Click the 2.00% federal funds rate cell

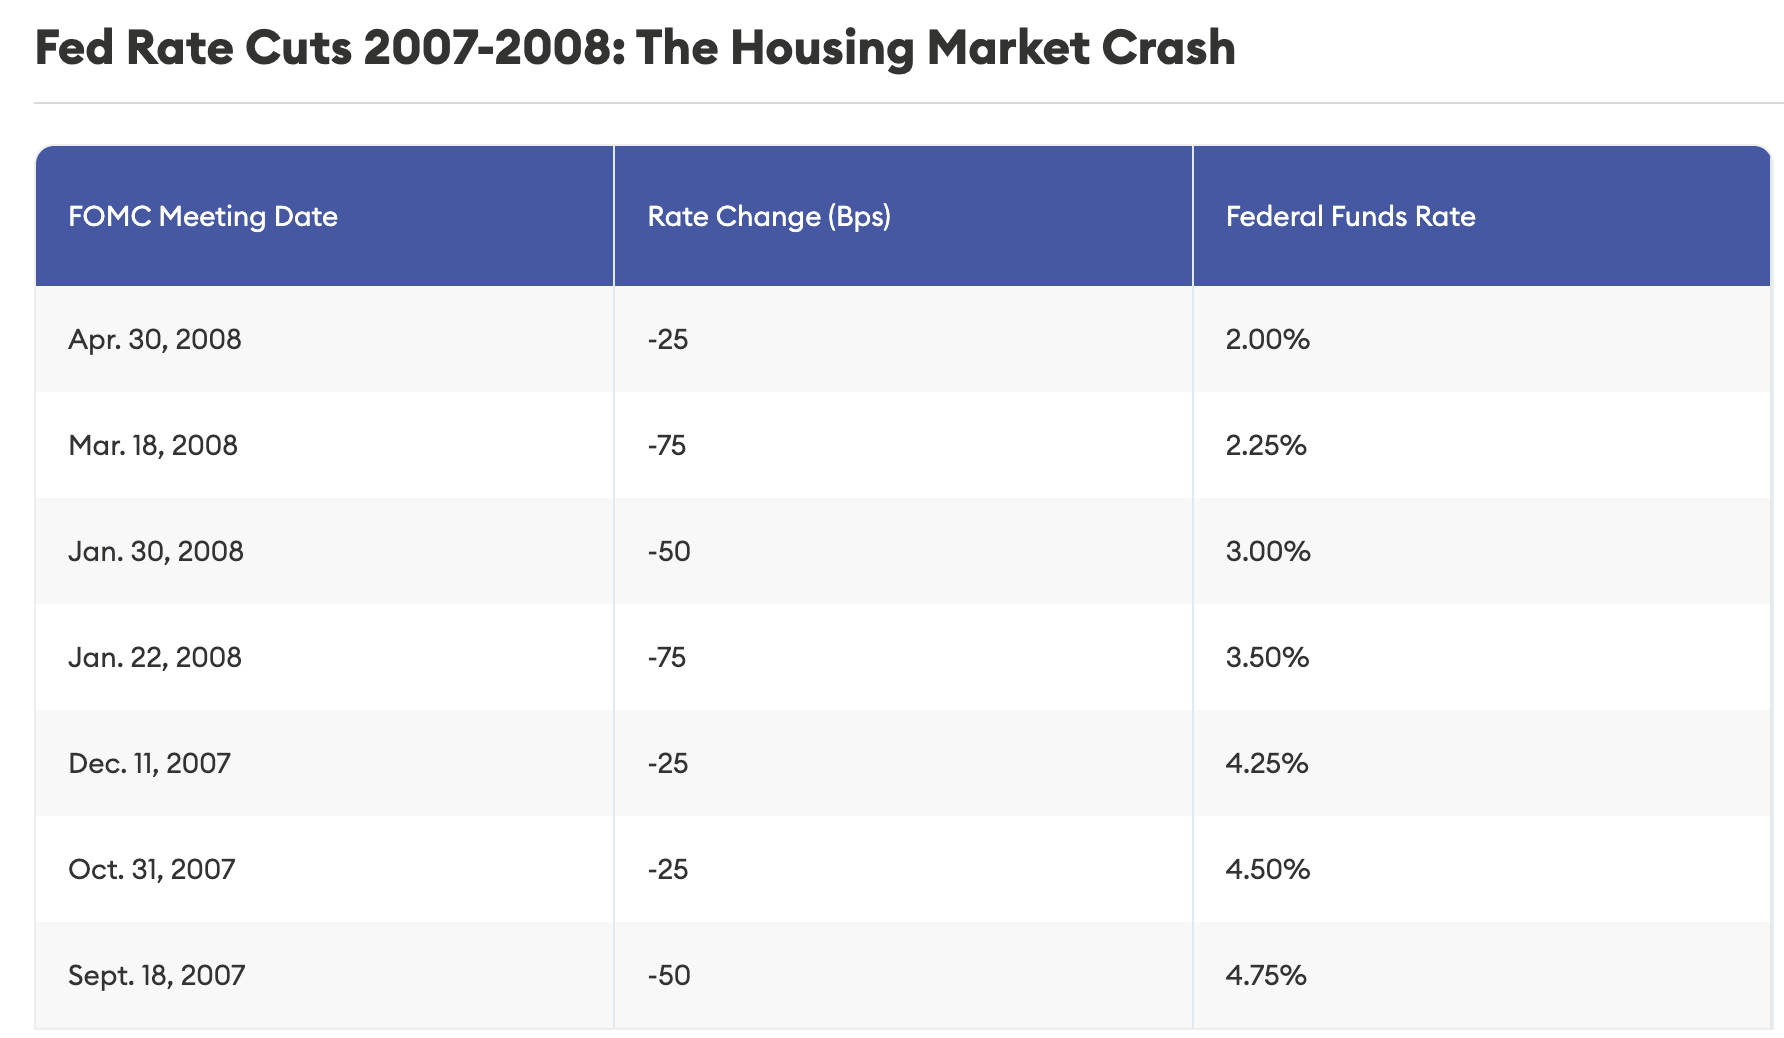(1267, 339)
